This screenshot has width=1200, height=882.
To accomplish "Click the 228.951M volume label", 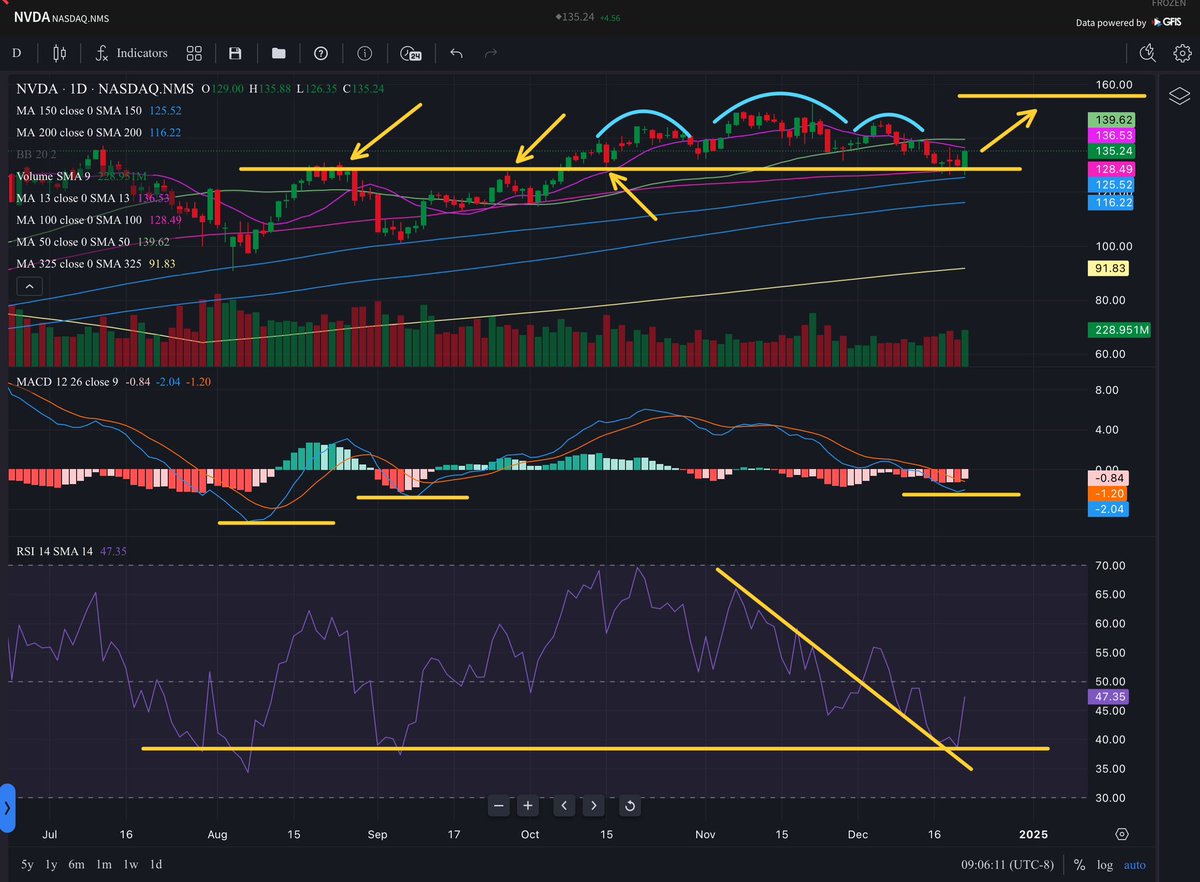I will click(x=1120, y=330).
